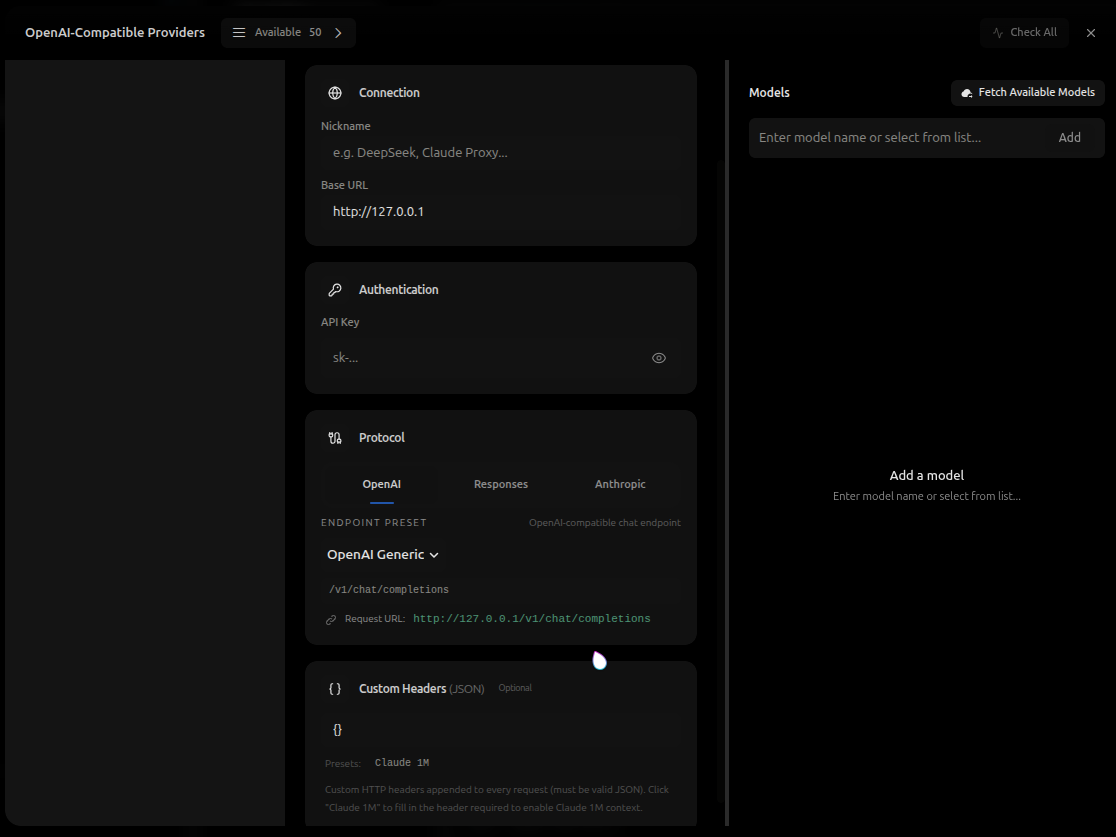The width and height of the screenshot is (1116, 837).
Task: Click the key icon beside Authentication
Action: click(x=335, y=290)
